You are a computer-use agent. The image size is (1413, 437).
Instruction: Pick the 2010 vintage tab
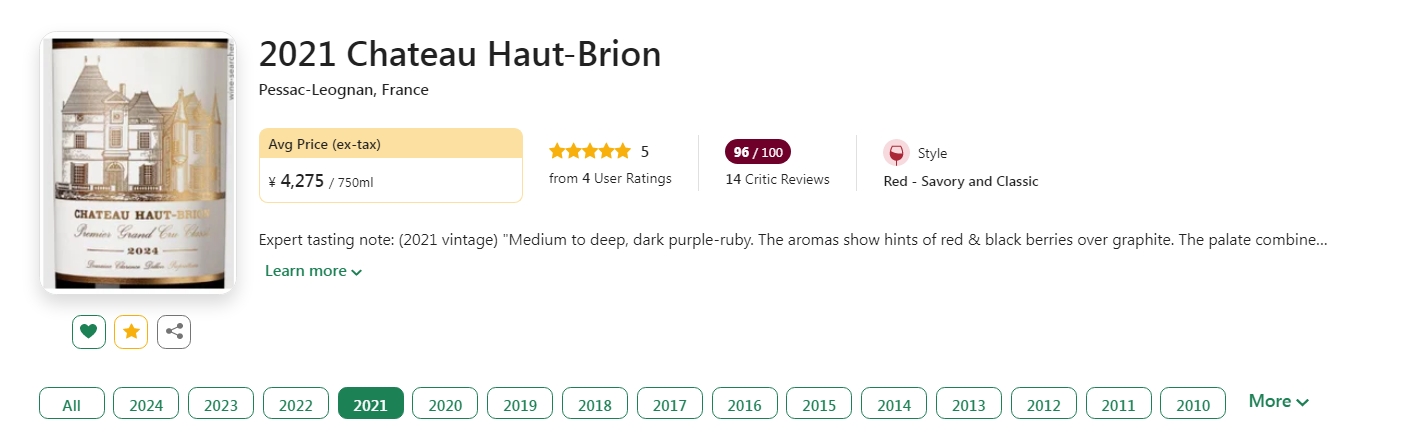(1193, 404)
